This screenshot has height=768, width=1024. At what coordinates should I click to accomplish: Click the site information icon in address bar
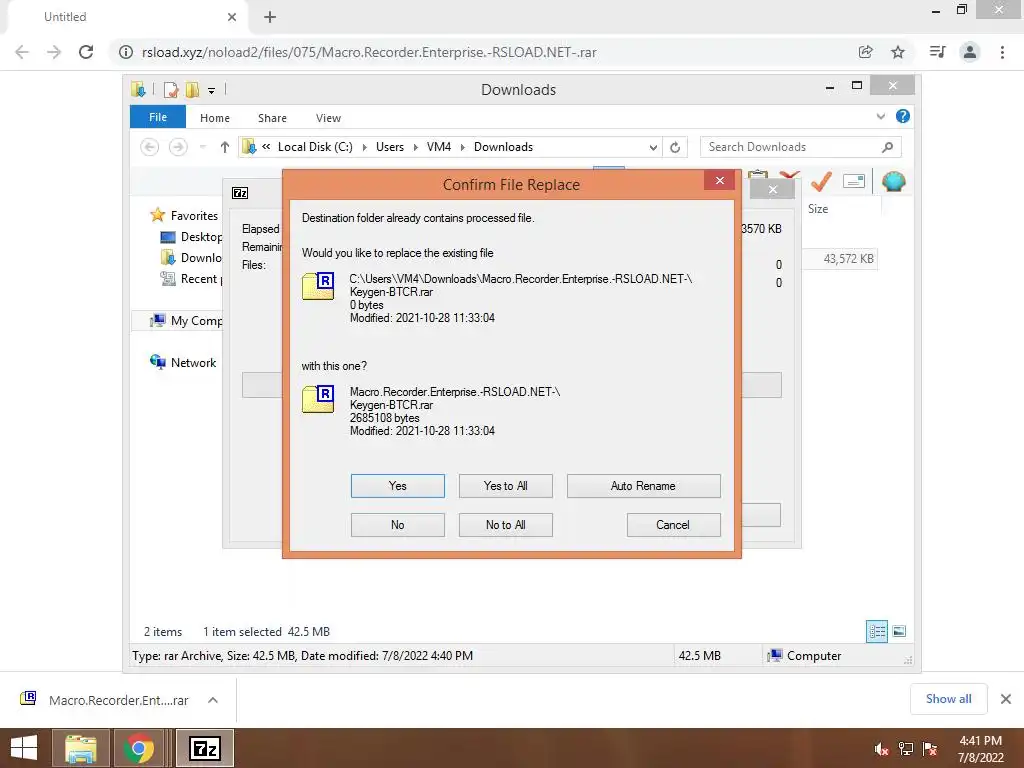pyautogui.click(x=126, y=52)
